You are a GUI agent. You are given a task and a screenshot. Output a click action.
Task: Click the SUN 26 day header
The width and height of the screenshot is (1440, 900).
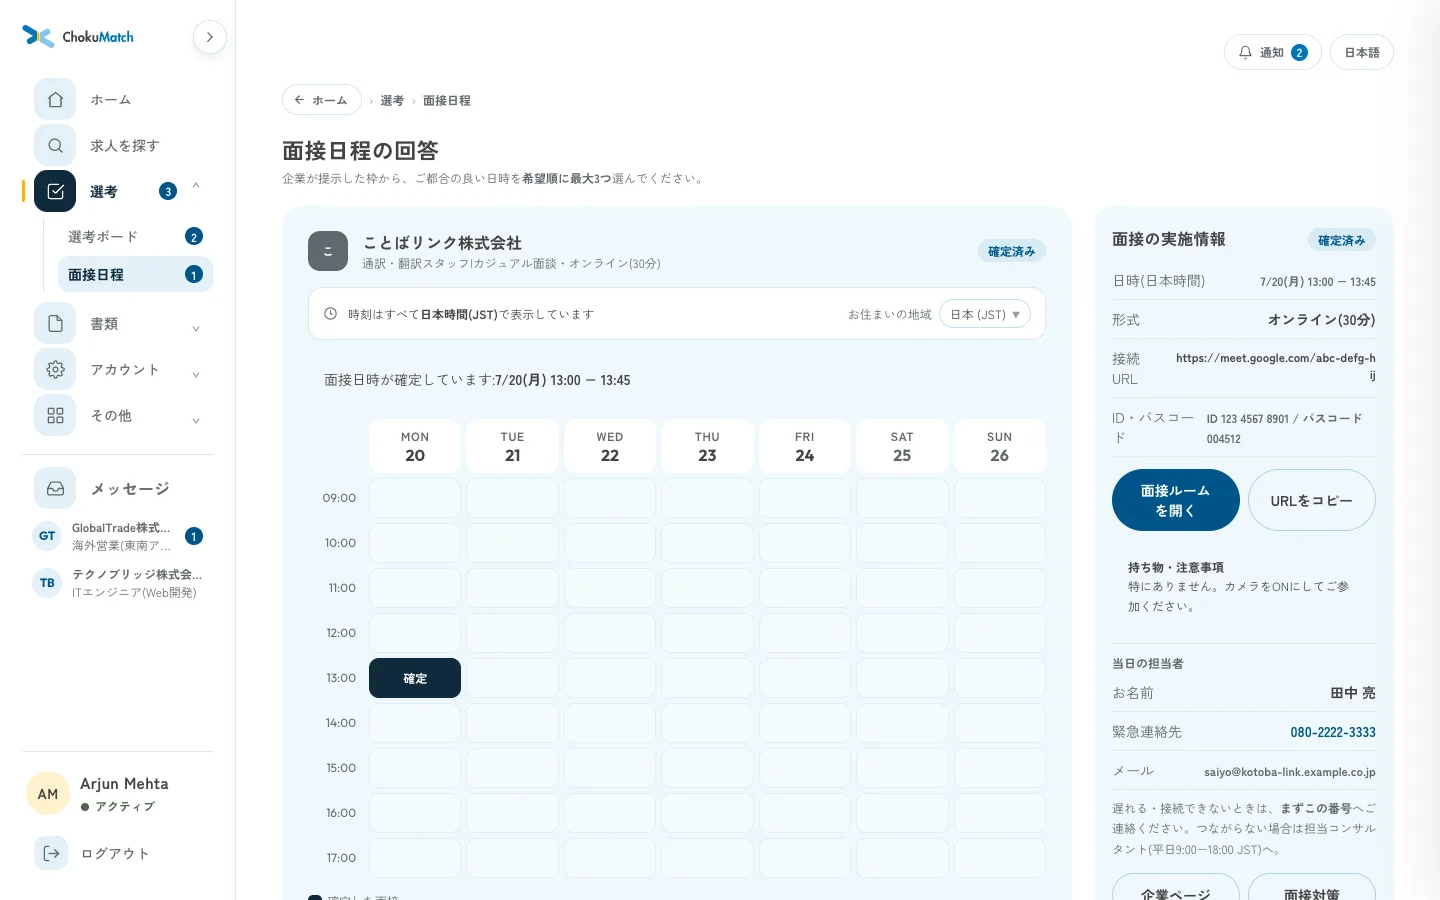point(1000,446)
